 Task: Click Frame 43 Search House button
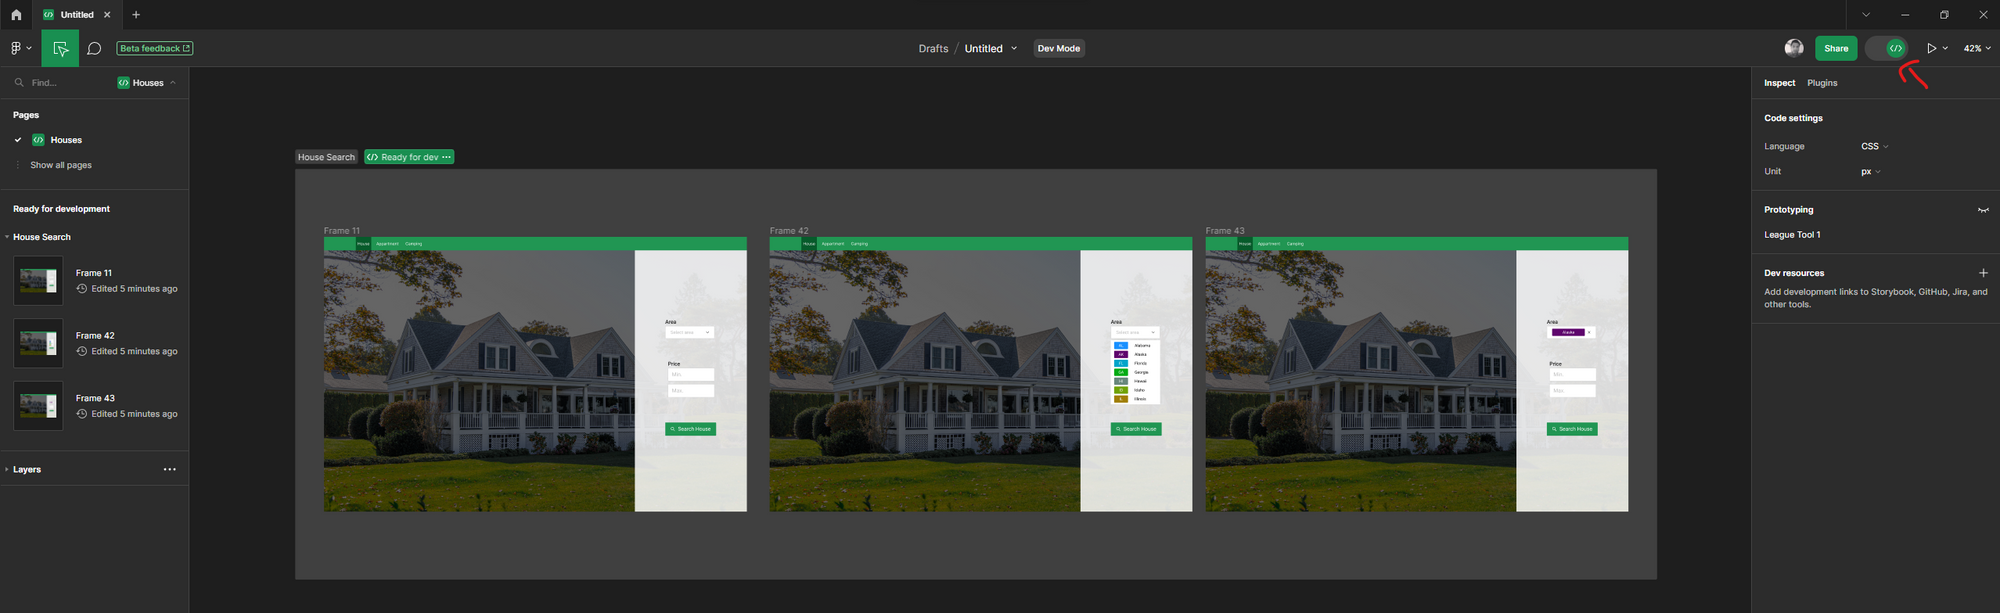click(x=1572, y=429)
